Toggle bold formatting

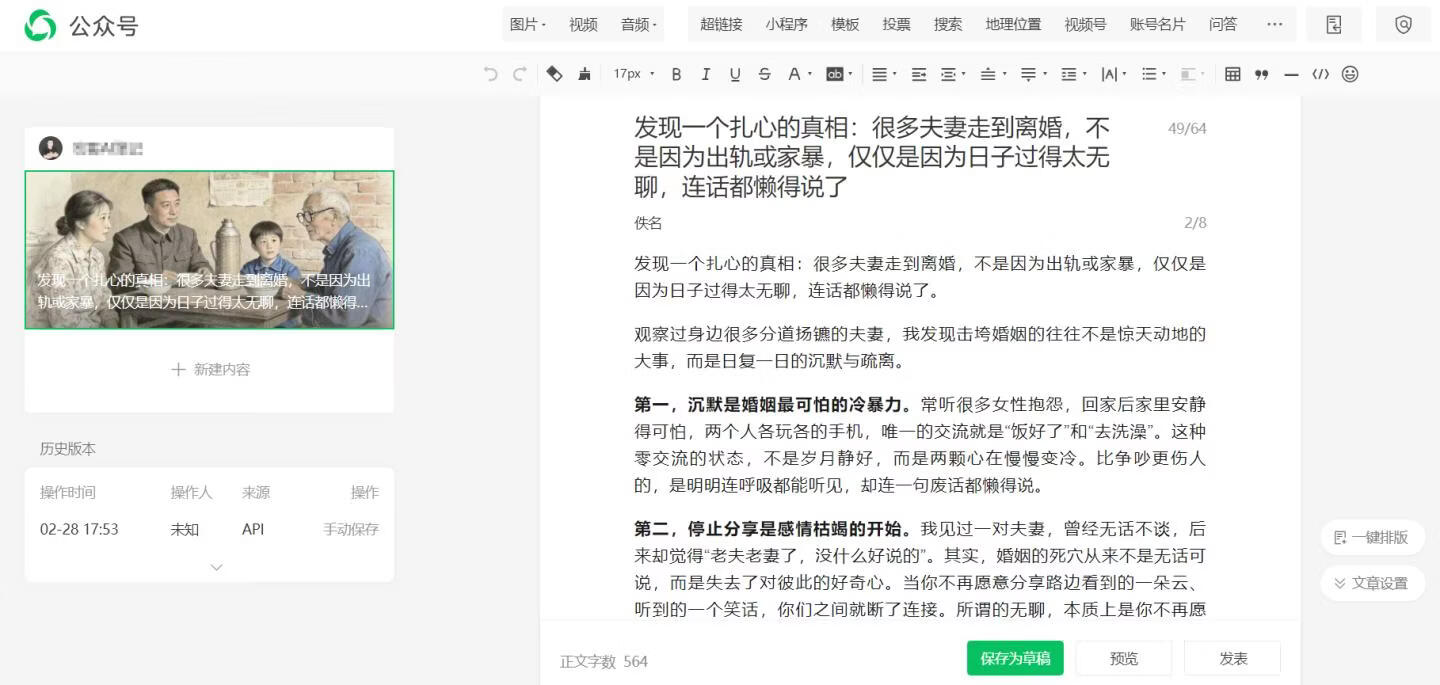pyautogui.click(x=676, y=73)
